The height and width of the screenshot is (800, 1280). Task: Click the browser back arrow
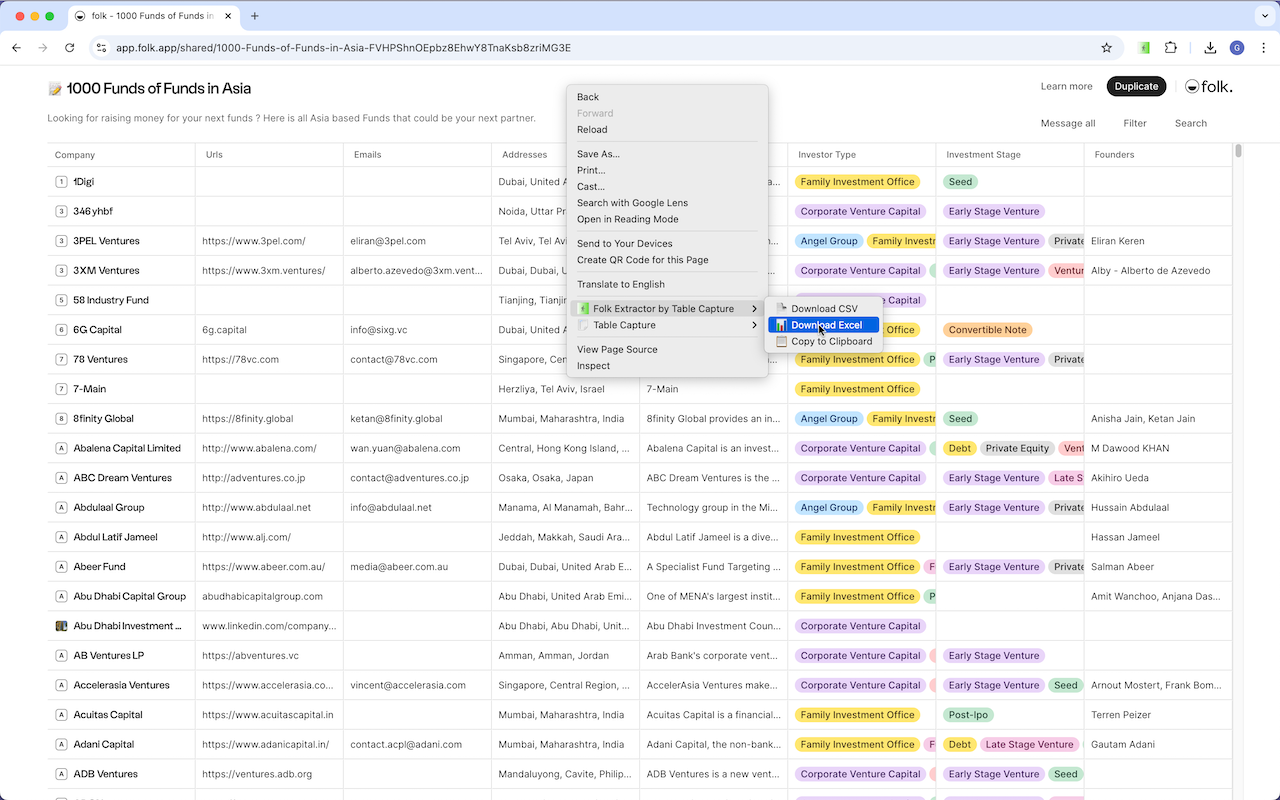(x=17, y=48)
